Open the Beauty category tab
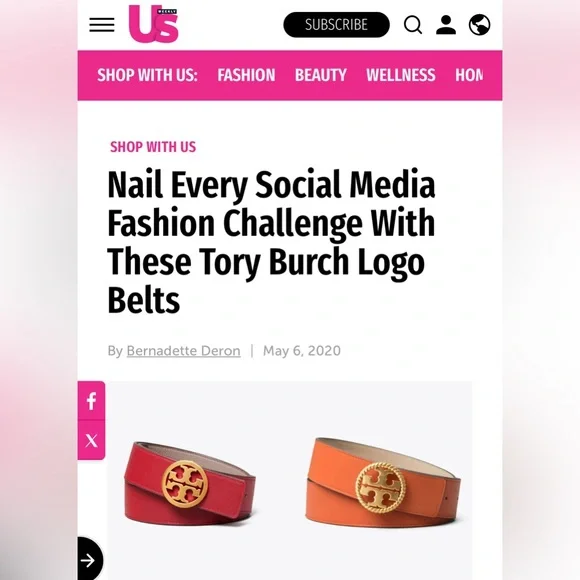Screen dimensions: 580x580 (321, 75)
